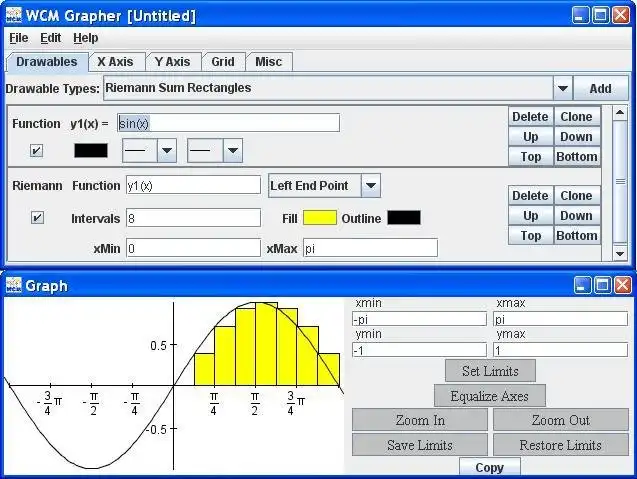
Task: Click the Graph xmin input field
Action: (x=419, y=319)
